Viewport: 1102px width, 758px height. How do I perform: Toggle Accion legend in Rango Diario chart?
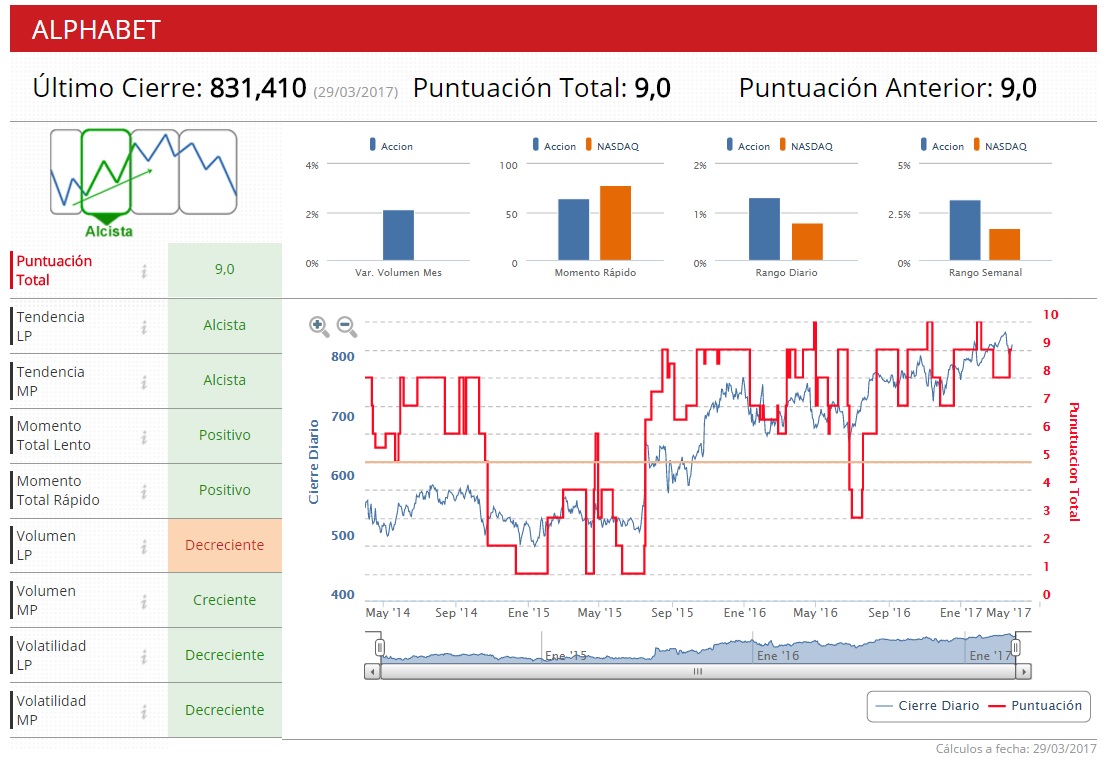[x=748, y=145]
